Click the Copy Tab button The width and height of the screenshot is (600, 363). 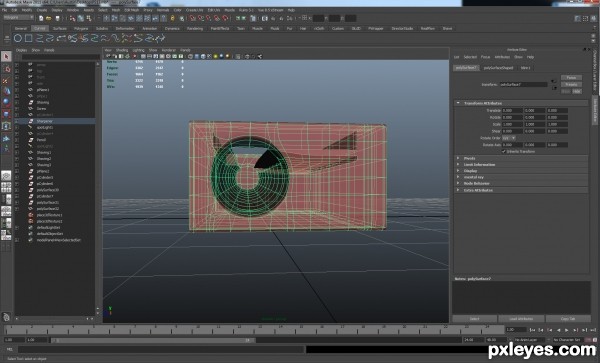[x=568, y=319]
